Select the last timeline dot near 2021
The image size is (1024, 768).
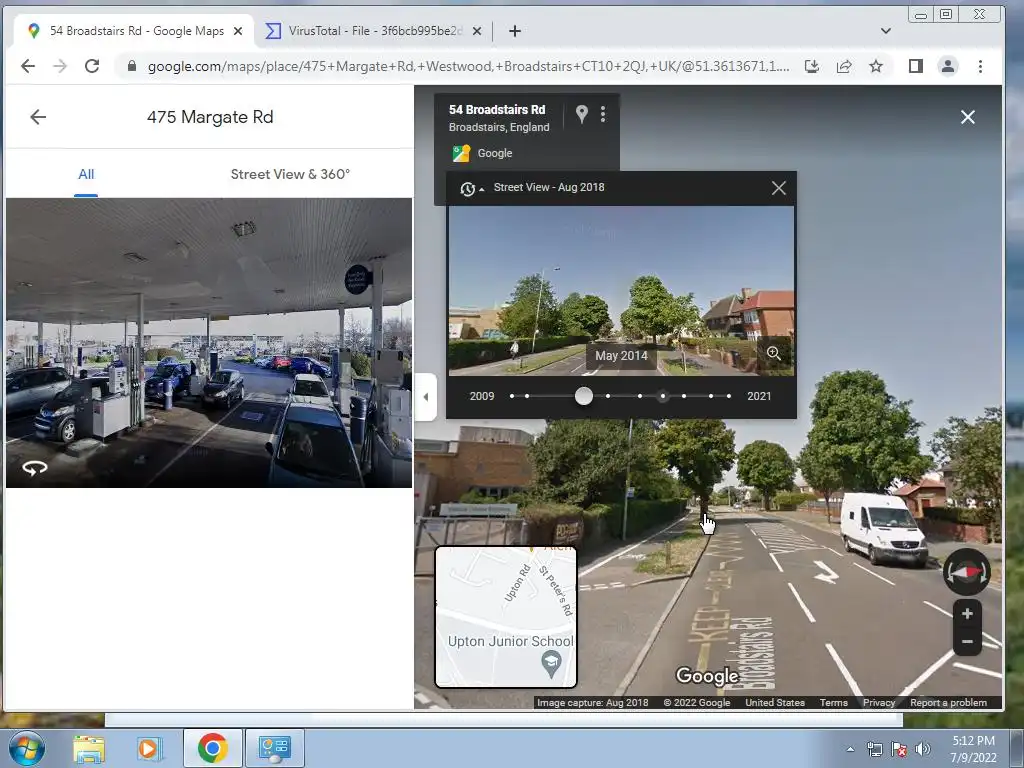coord(729,396)
